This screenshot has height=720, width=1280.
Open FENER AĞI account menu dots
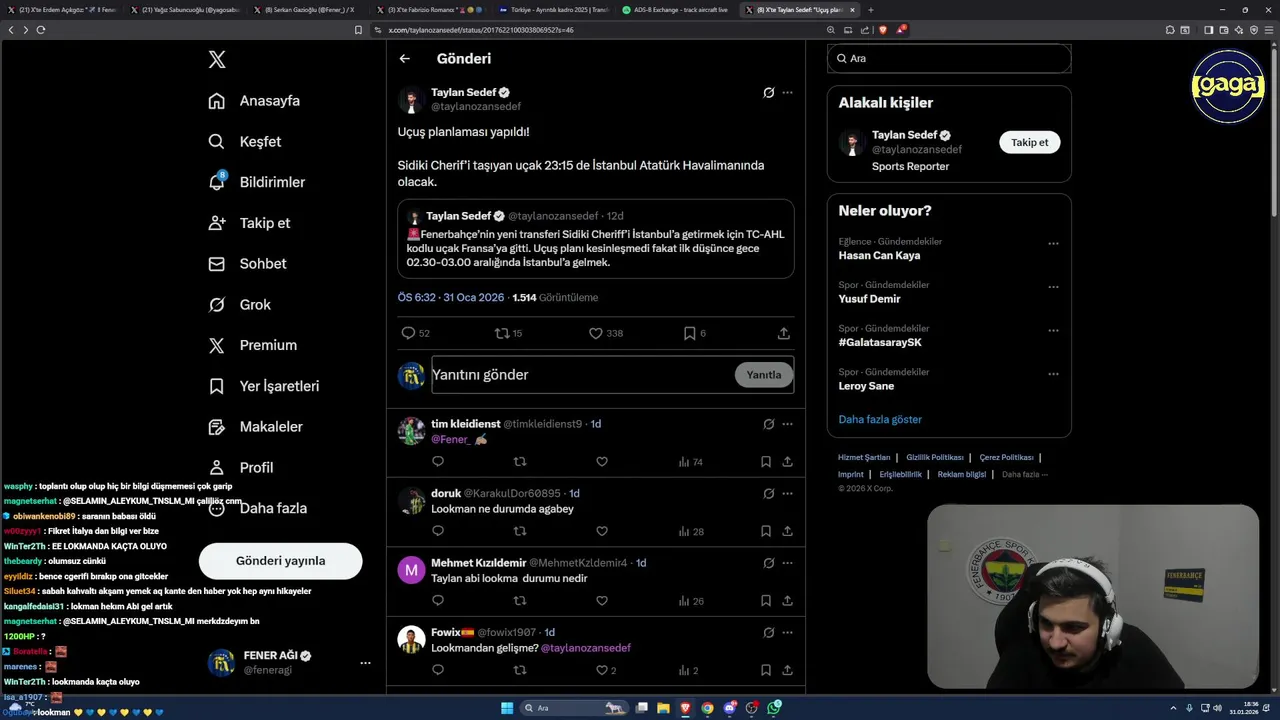click(365, 663)
